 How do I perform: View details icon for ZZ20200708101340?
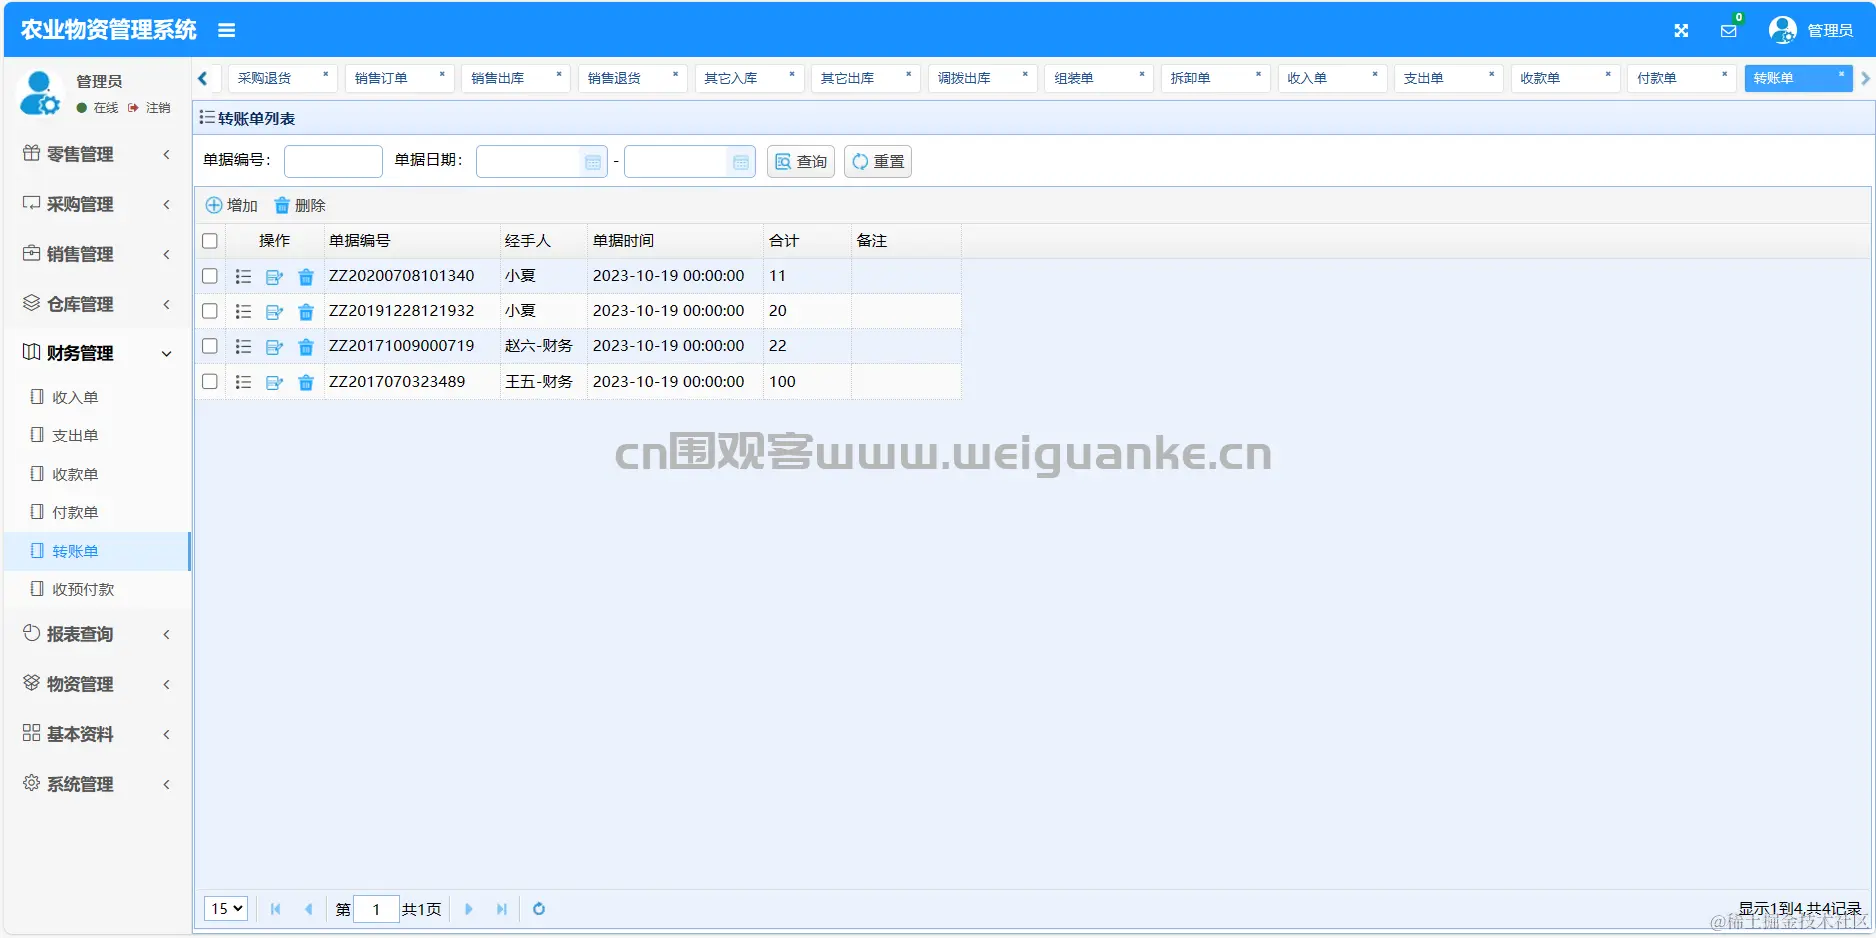coord(243,277)
